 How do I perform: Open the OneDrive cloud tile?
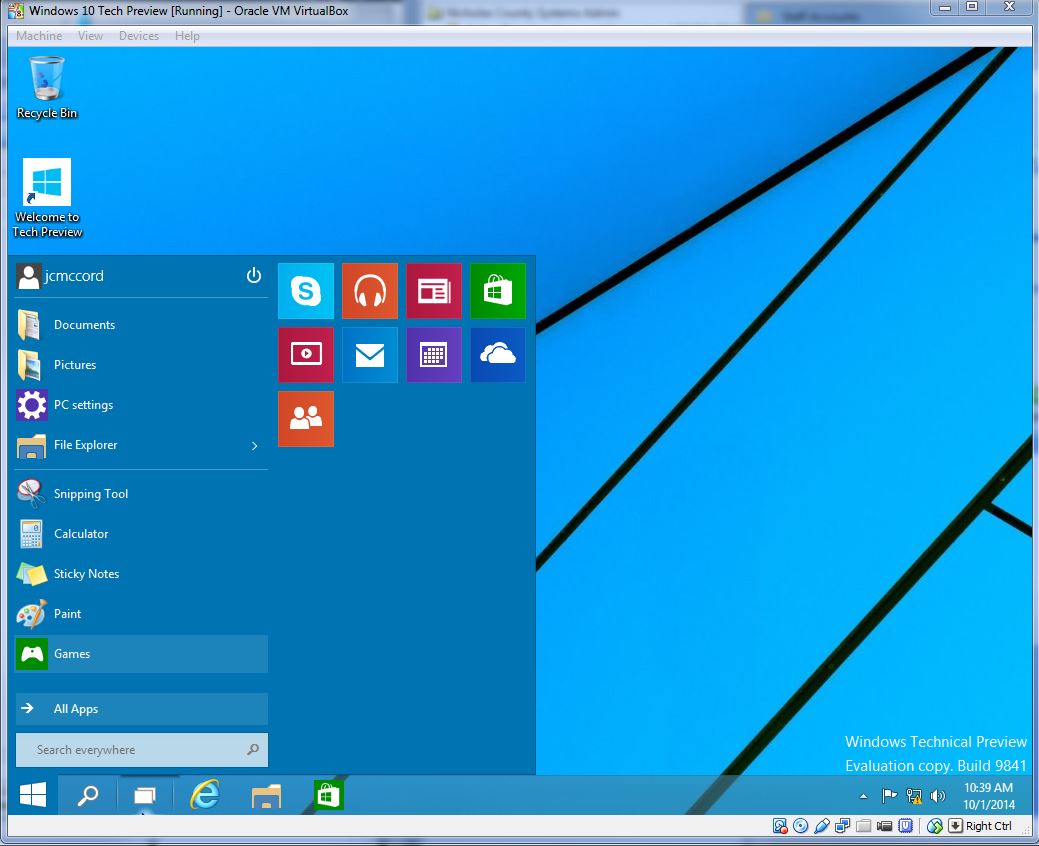(498, 354)
